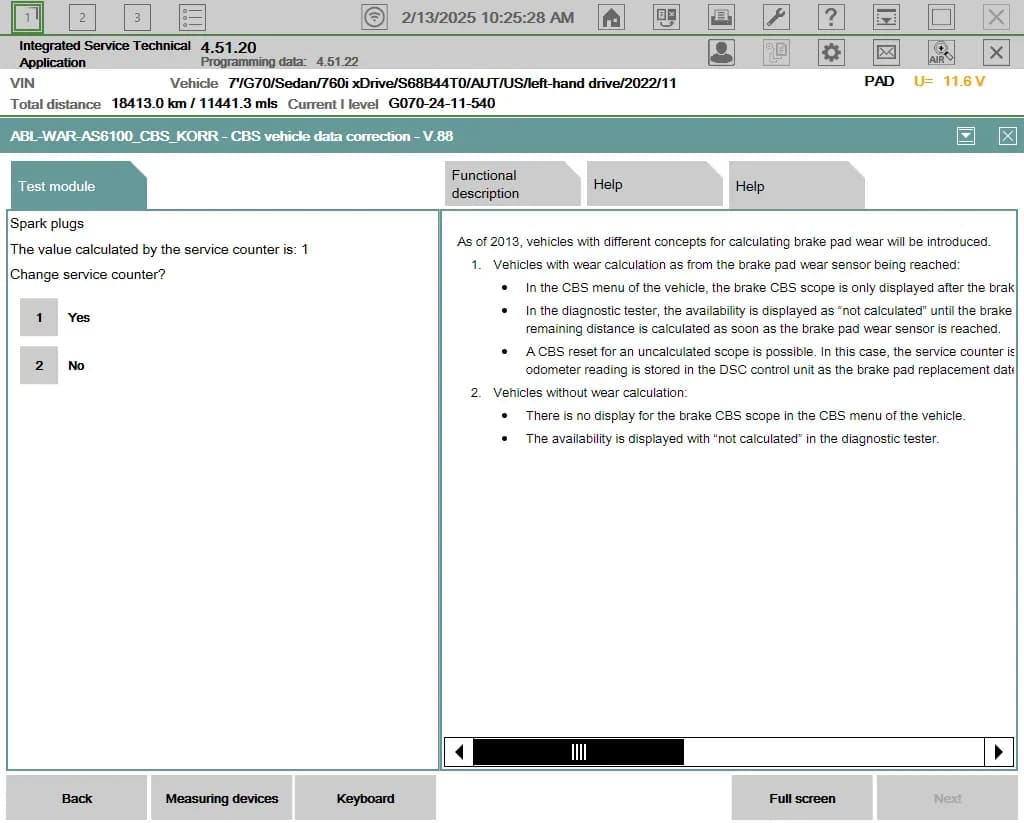Switch to Full screen view
Screen dimensions: 1024x823
click(802, 798)
